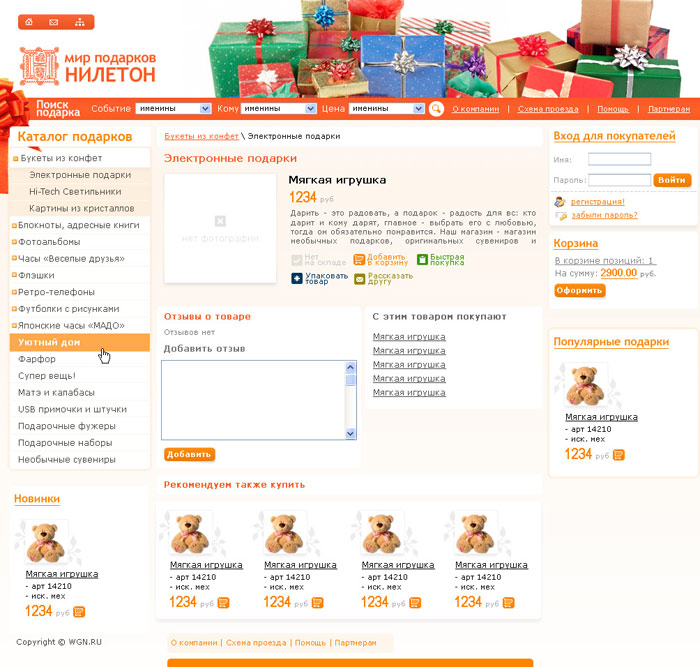Click the Оформить order button
The image size is (700, 667).
pyautogui.click(x=580, y=290)
